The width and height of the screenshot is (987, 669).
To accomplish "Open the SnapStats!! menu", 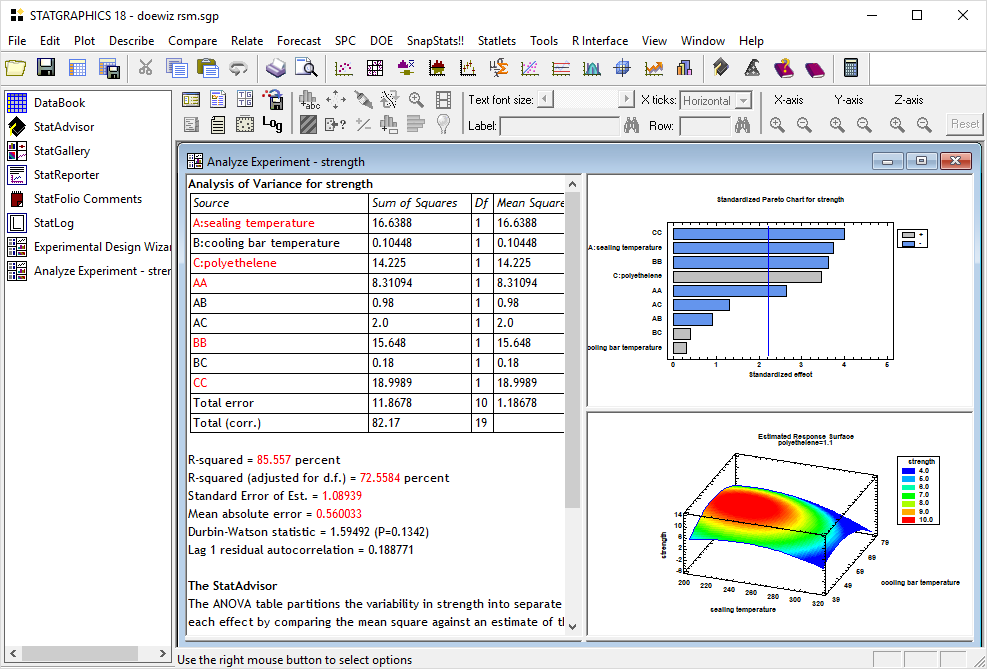I will [x=435, y=41].
